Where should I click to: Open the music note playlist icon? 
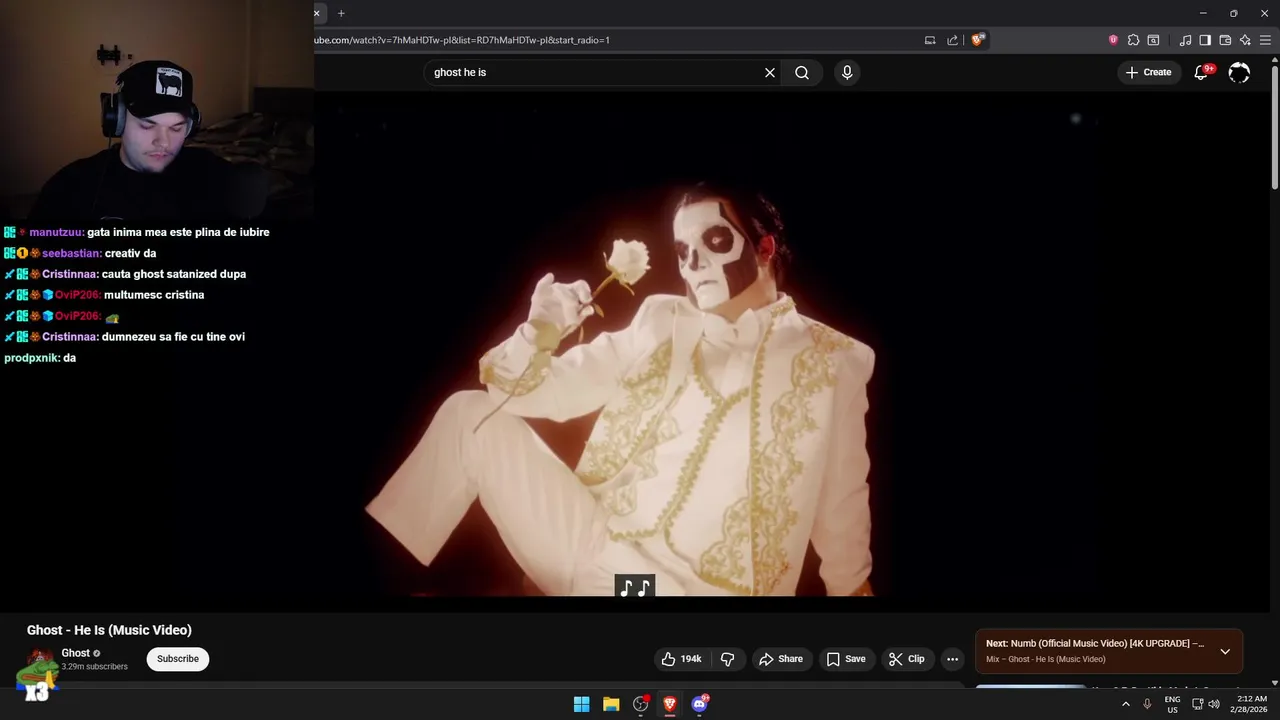(x=1185, y=40)
